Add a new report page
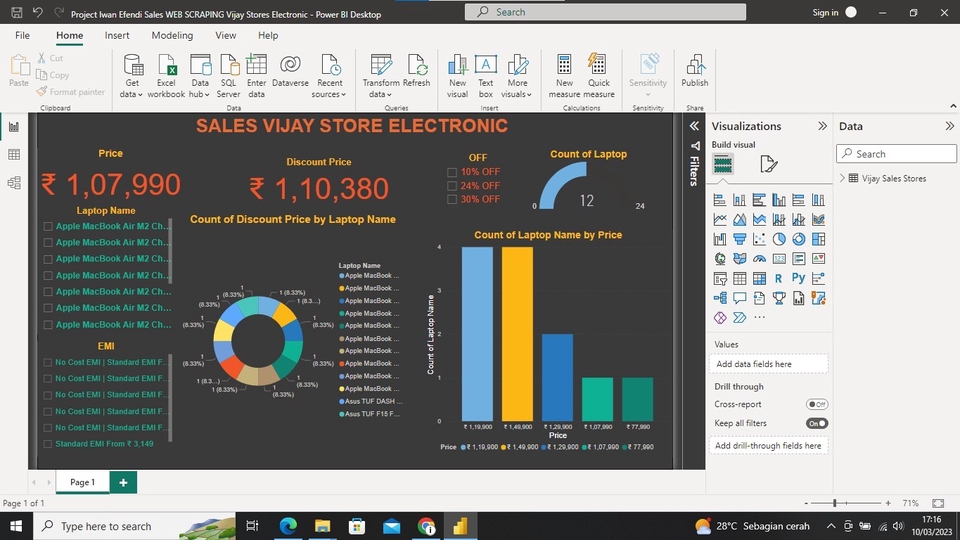Image resolution: width=960 pixels, height=540 pixels. [123, 482]
